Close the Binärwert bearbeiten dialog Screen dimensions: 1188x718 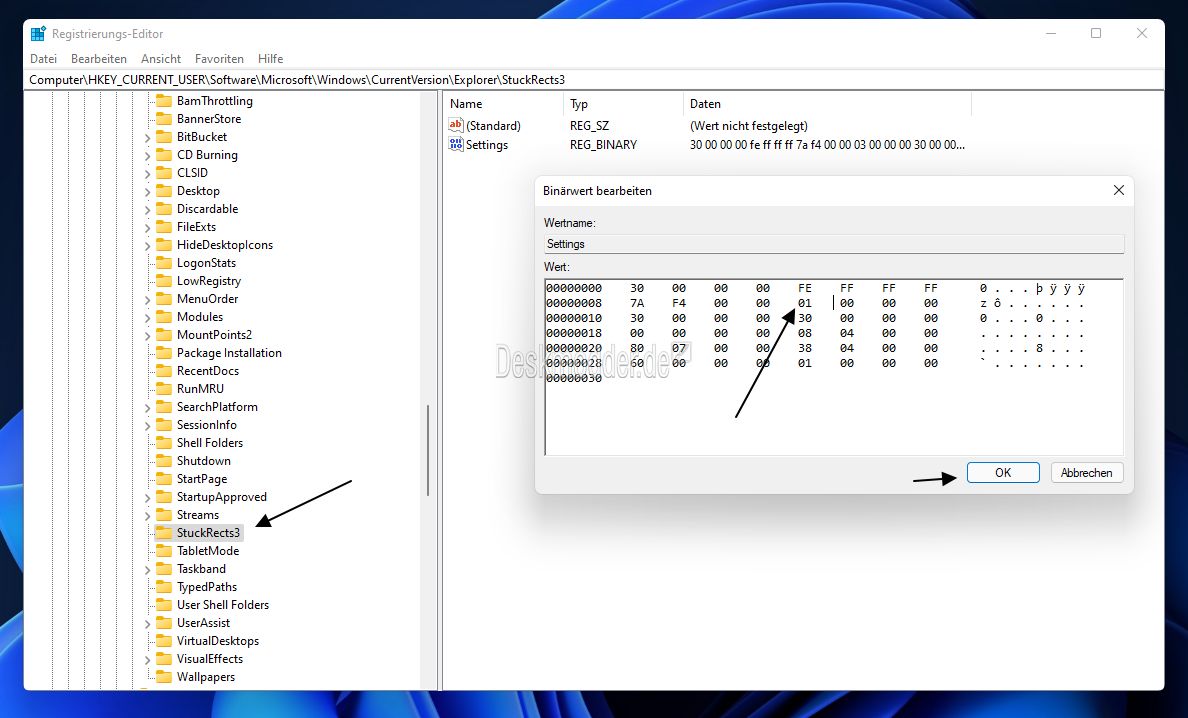pyautogui.click(x=1118, y=190)
